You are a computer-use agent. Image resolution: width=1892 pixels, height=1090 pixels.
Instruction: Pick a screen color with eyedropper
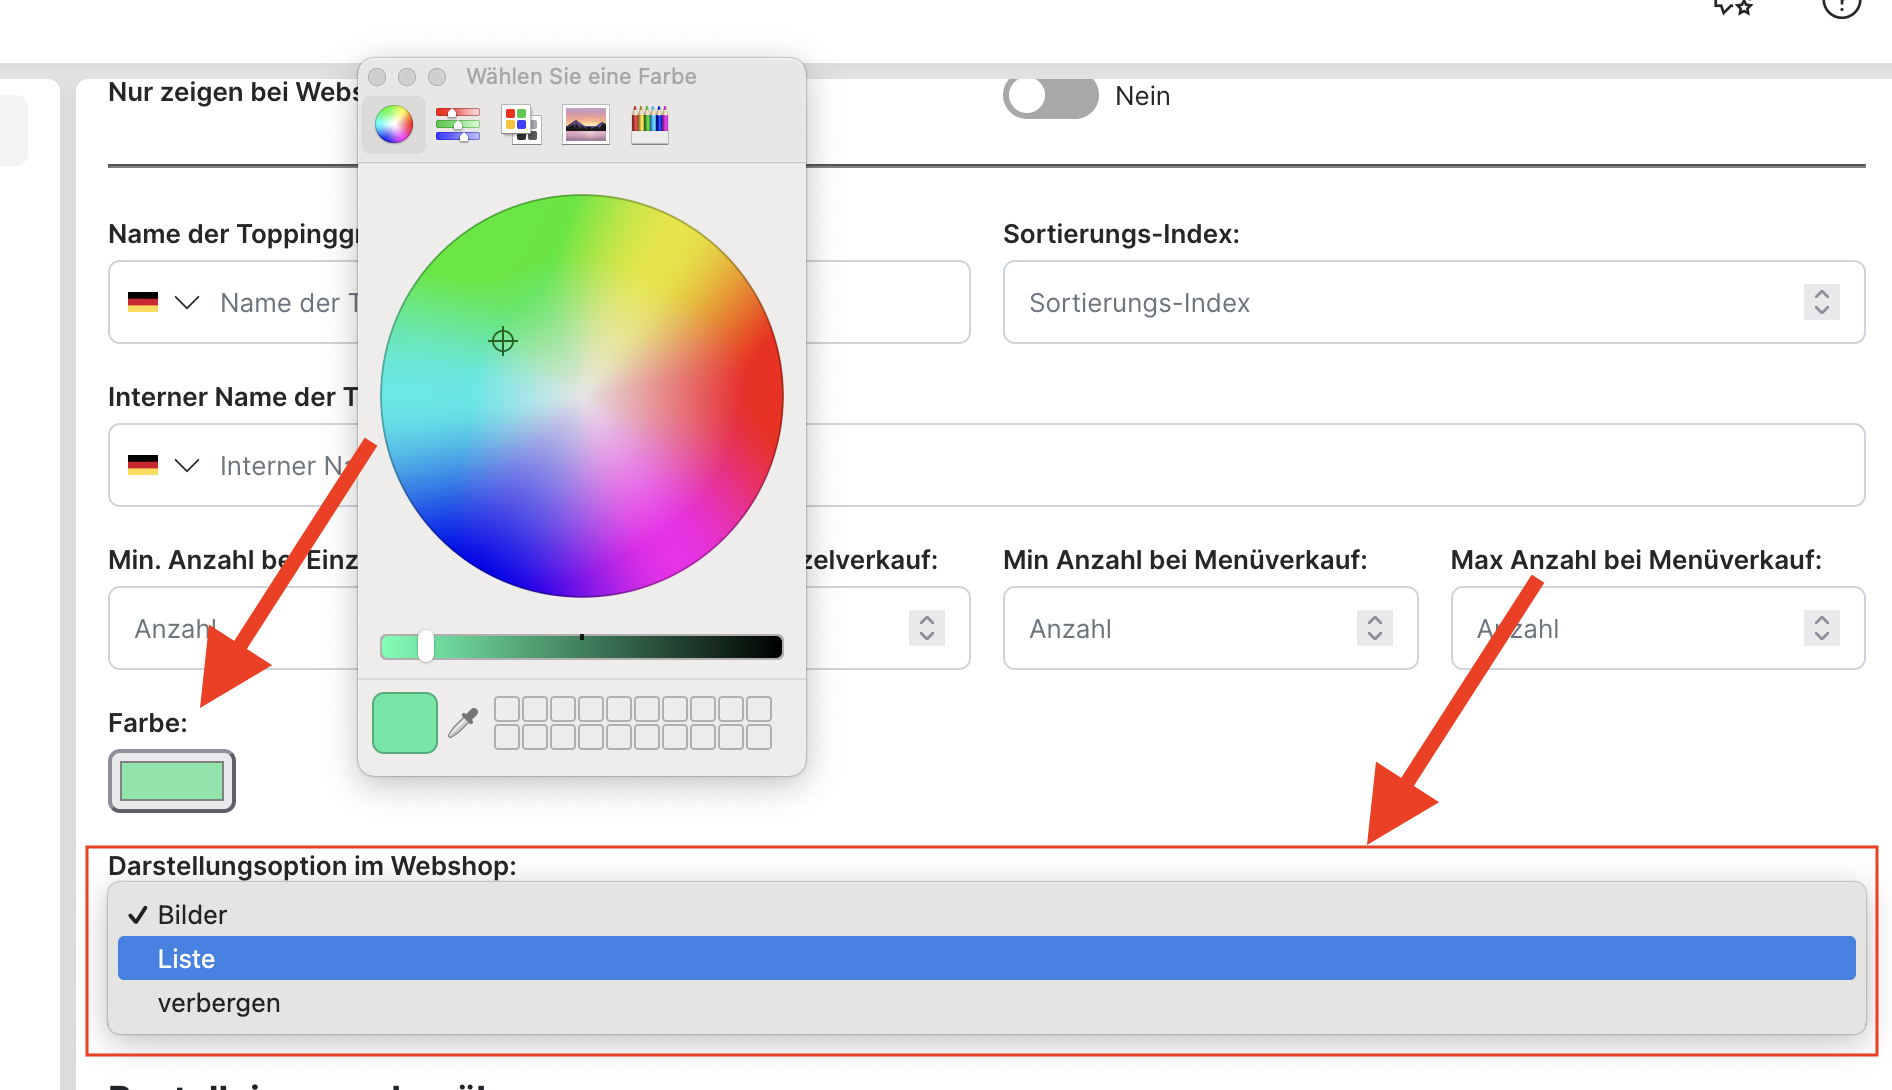pyautogui.click(x=463, y=722)
